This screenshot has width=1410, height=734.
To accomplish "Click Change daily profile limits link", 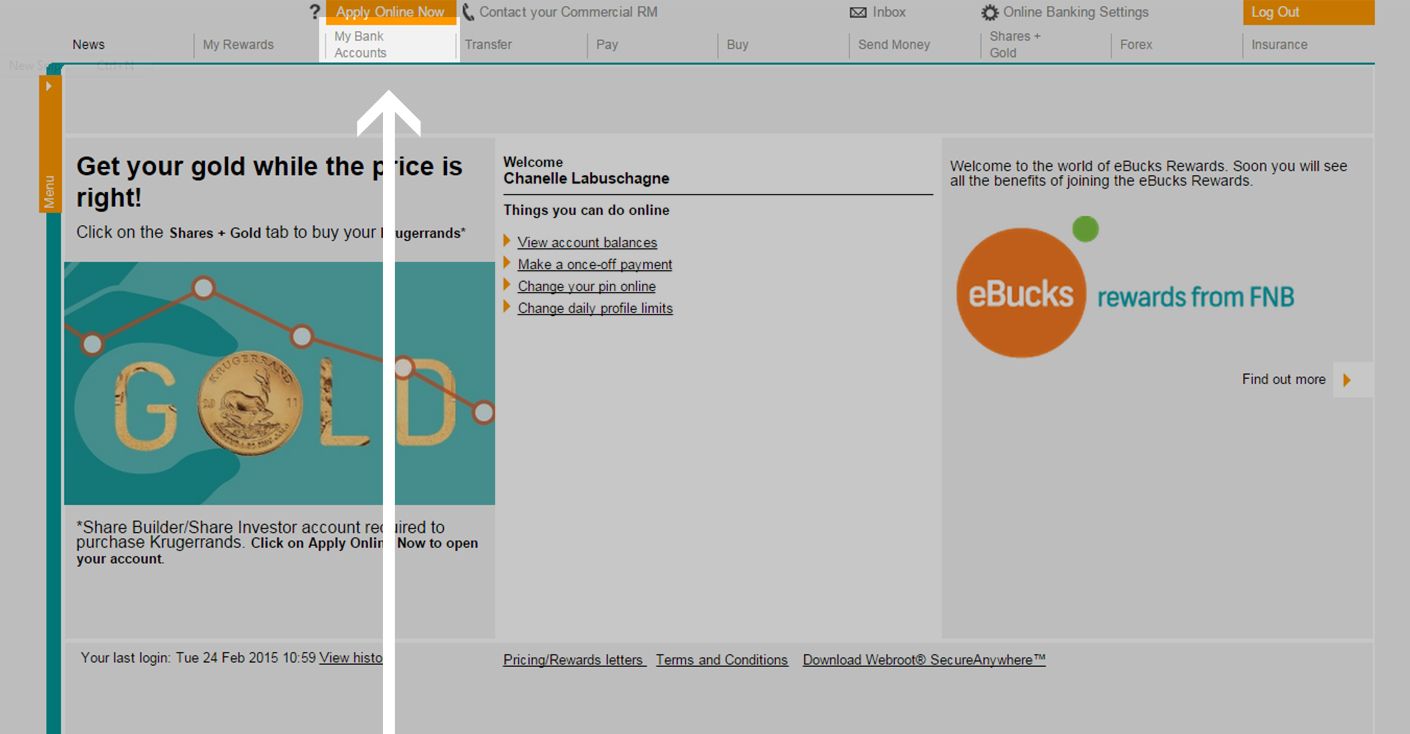I will click(594, 308).
